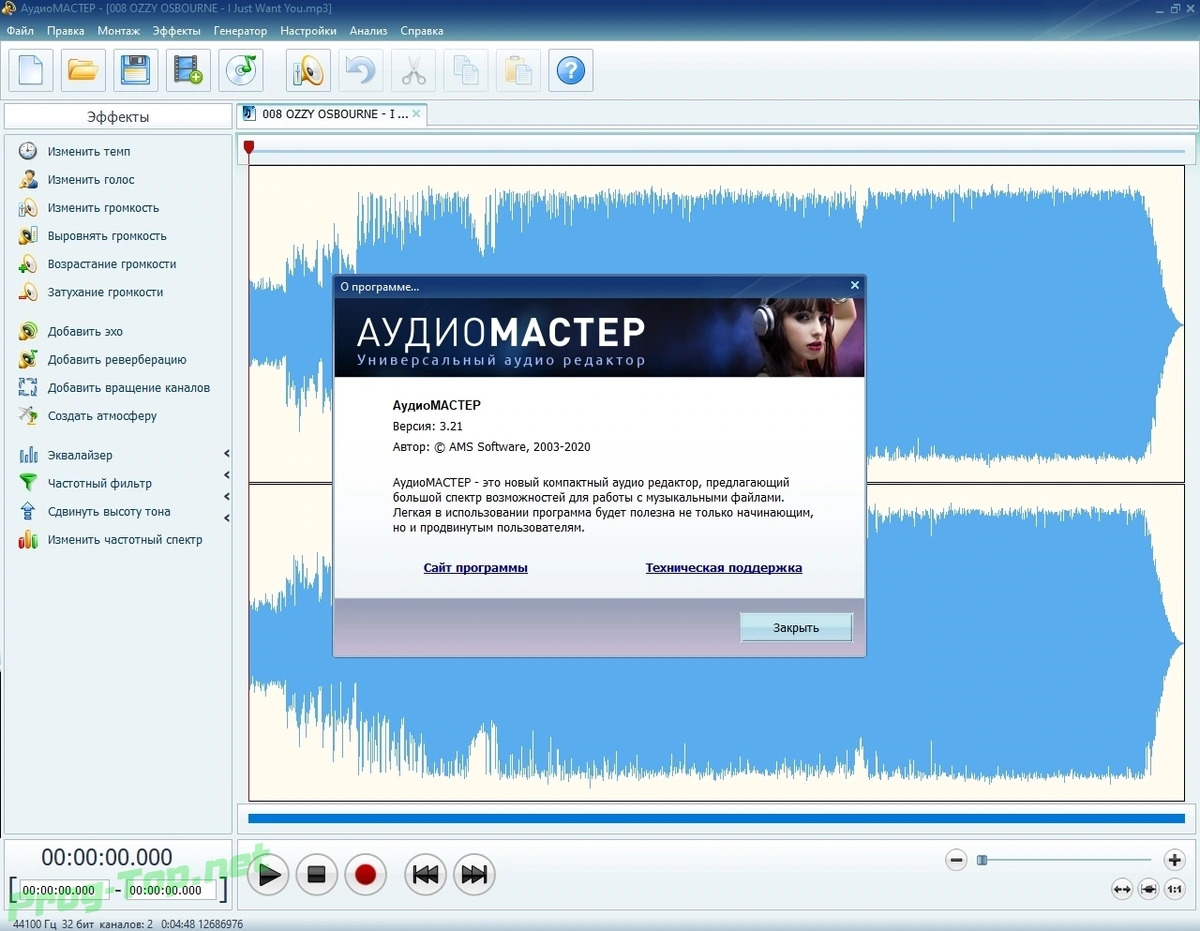Extract audio from video with the filmstrip icon
Viewport: 1200px width, 931px height.
[188, 70]
